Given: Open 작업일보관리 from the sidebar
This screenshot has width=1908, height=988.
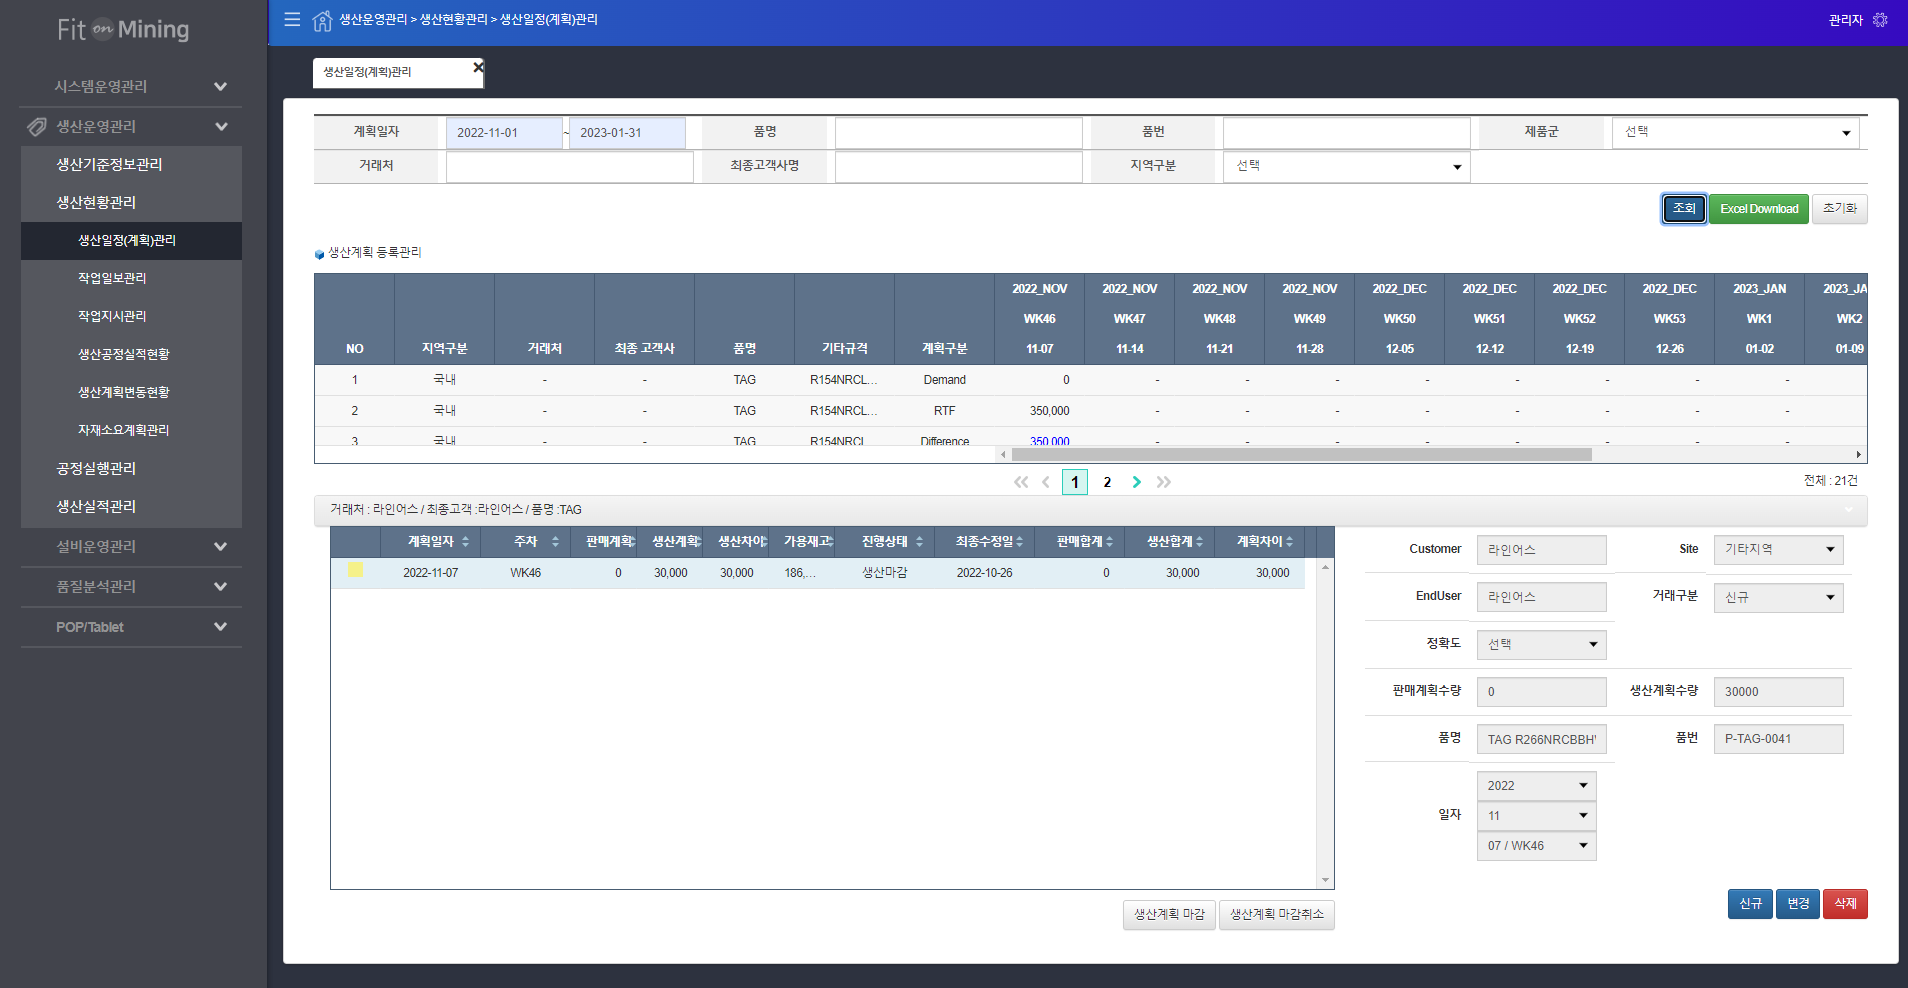Looking at the screenshot, I should coord(112,278).
